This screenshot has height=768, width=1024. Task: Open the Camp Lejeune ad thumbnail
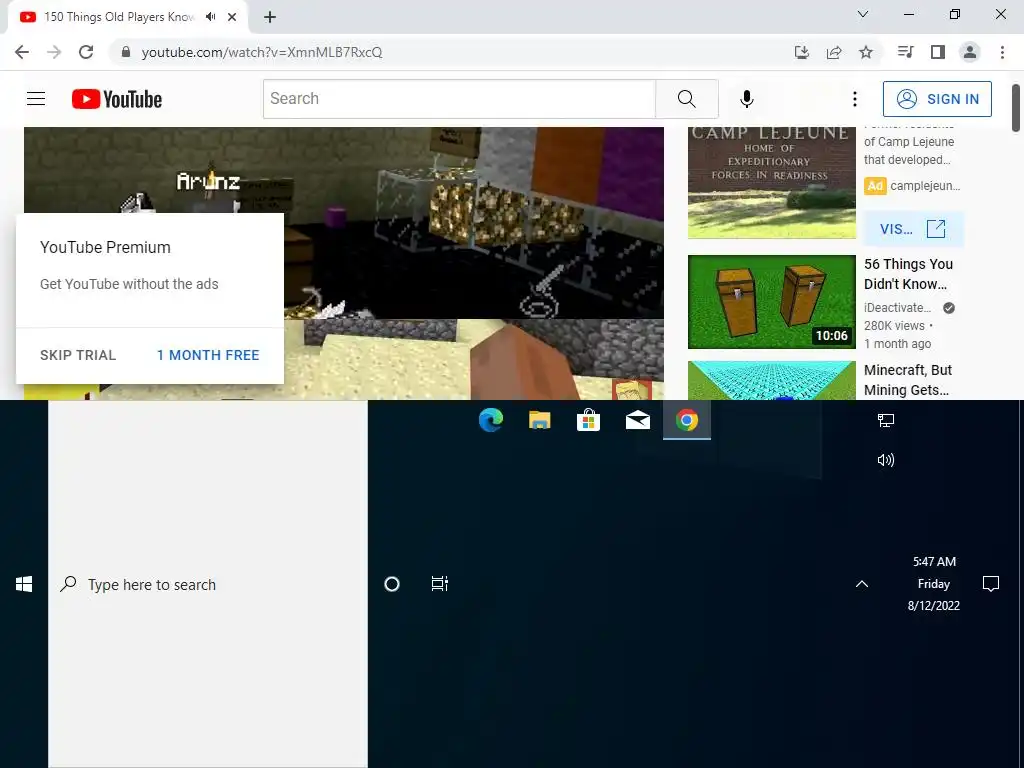[x=771, y=183]
